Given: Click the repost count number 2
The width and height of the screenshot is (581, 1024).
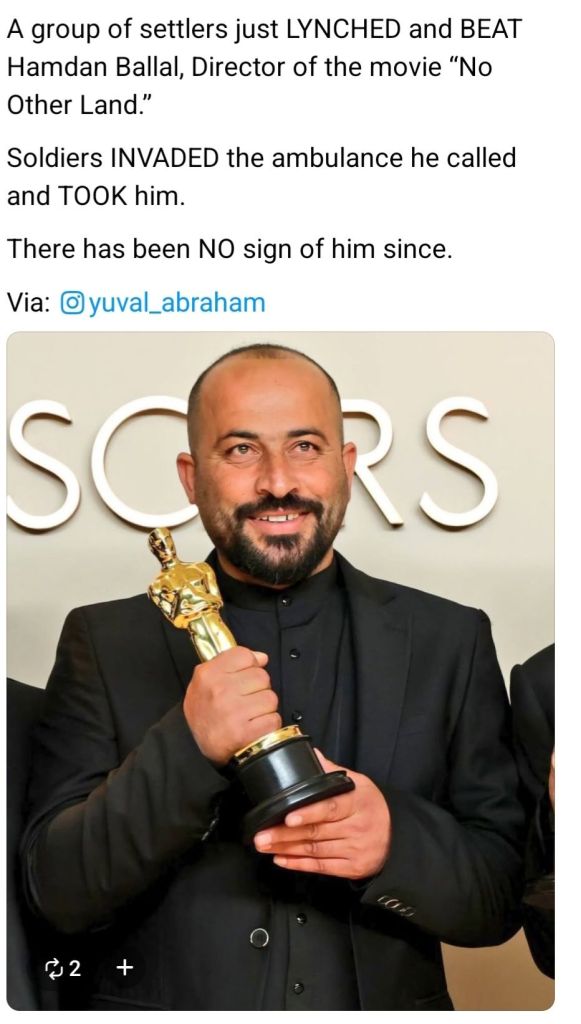Looking at the screenshot, I should pyautogui.click(x=75, y=967).
